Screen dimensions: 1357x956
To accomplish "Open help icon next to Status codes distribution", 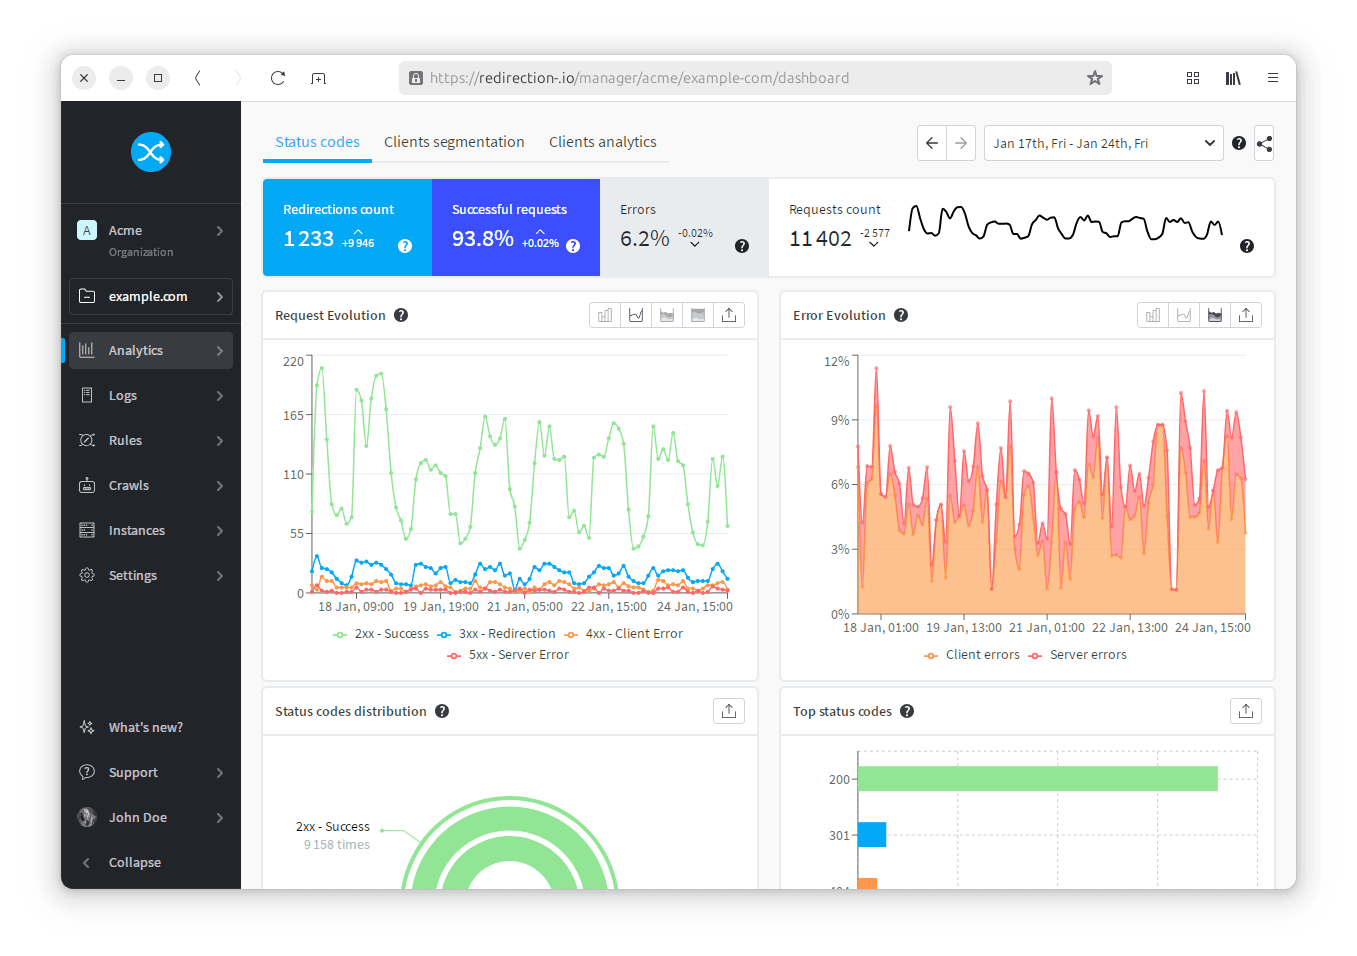I will coord(442,711).
